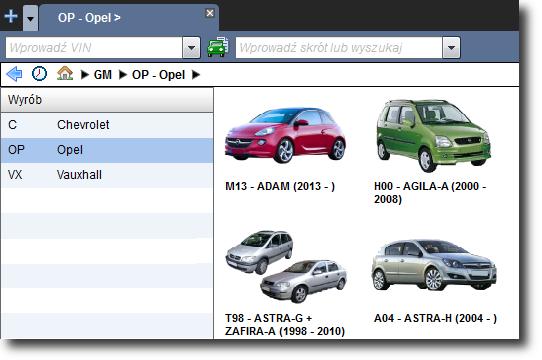Open the OP - Opel breadcrumb
This screenshot has height=360, width=542.
click(158, 75)
